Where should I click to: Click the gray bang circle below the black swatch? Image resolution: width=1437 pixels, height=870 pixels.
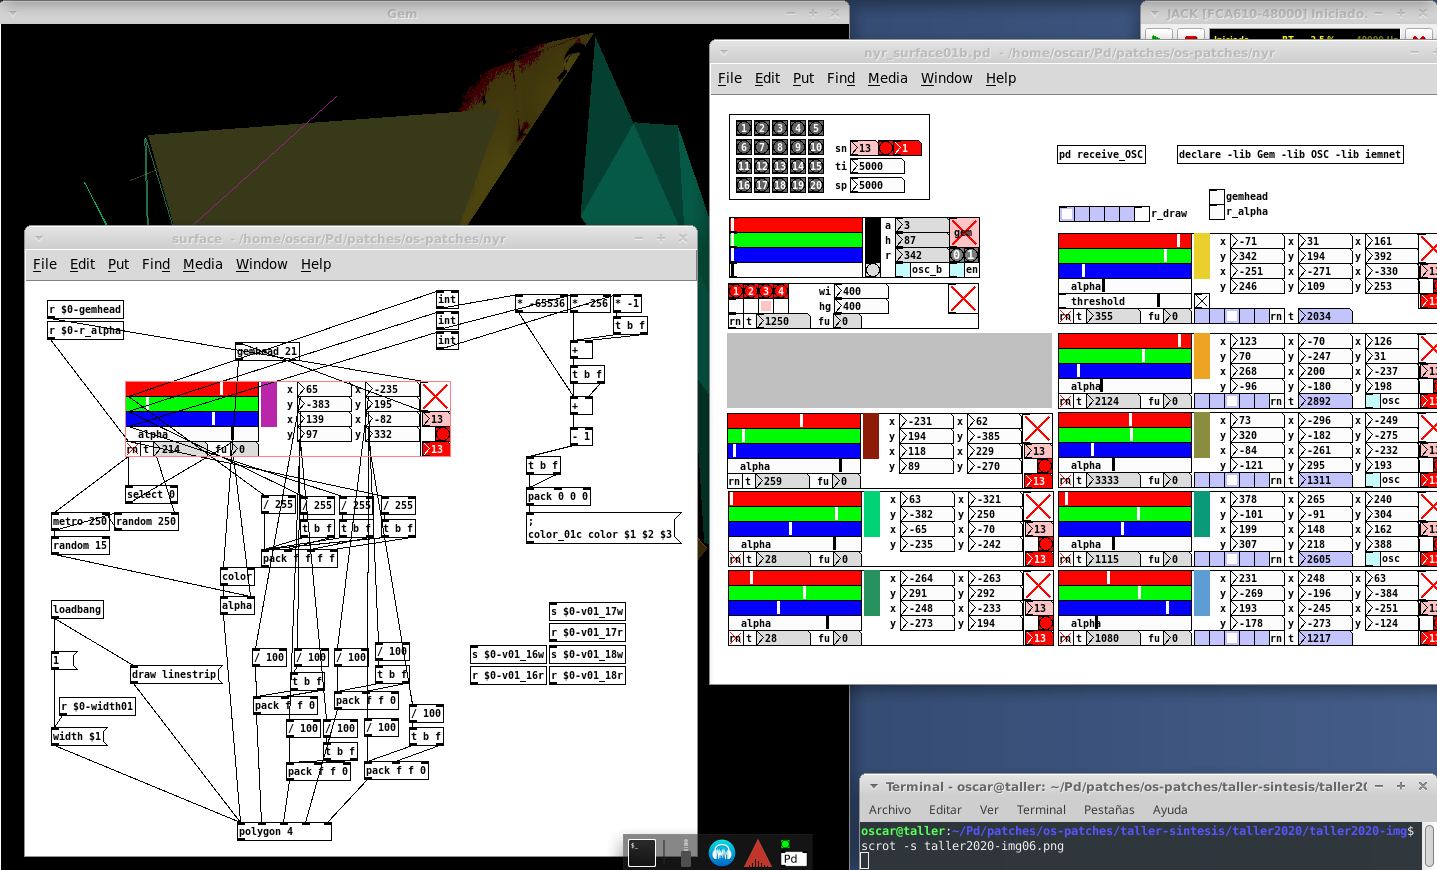873,270
